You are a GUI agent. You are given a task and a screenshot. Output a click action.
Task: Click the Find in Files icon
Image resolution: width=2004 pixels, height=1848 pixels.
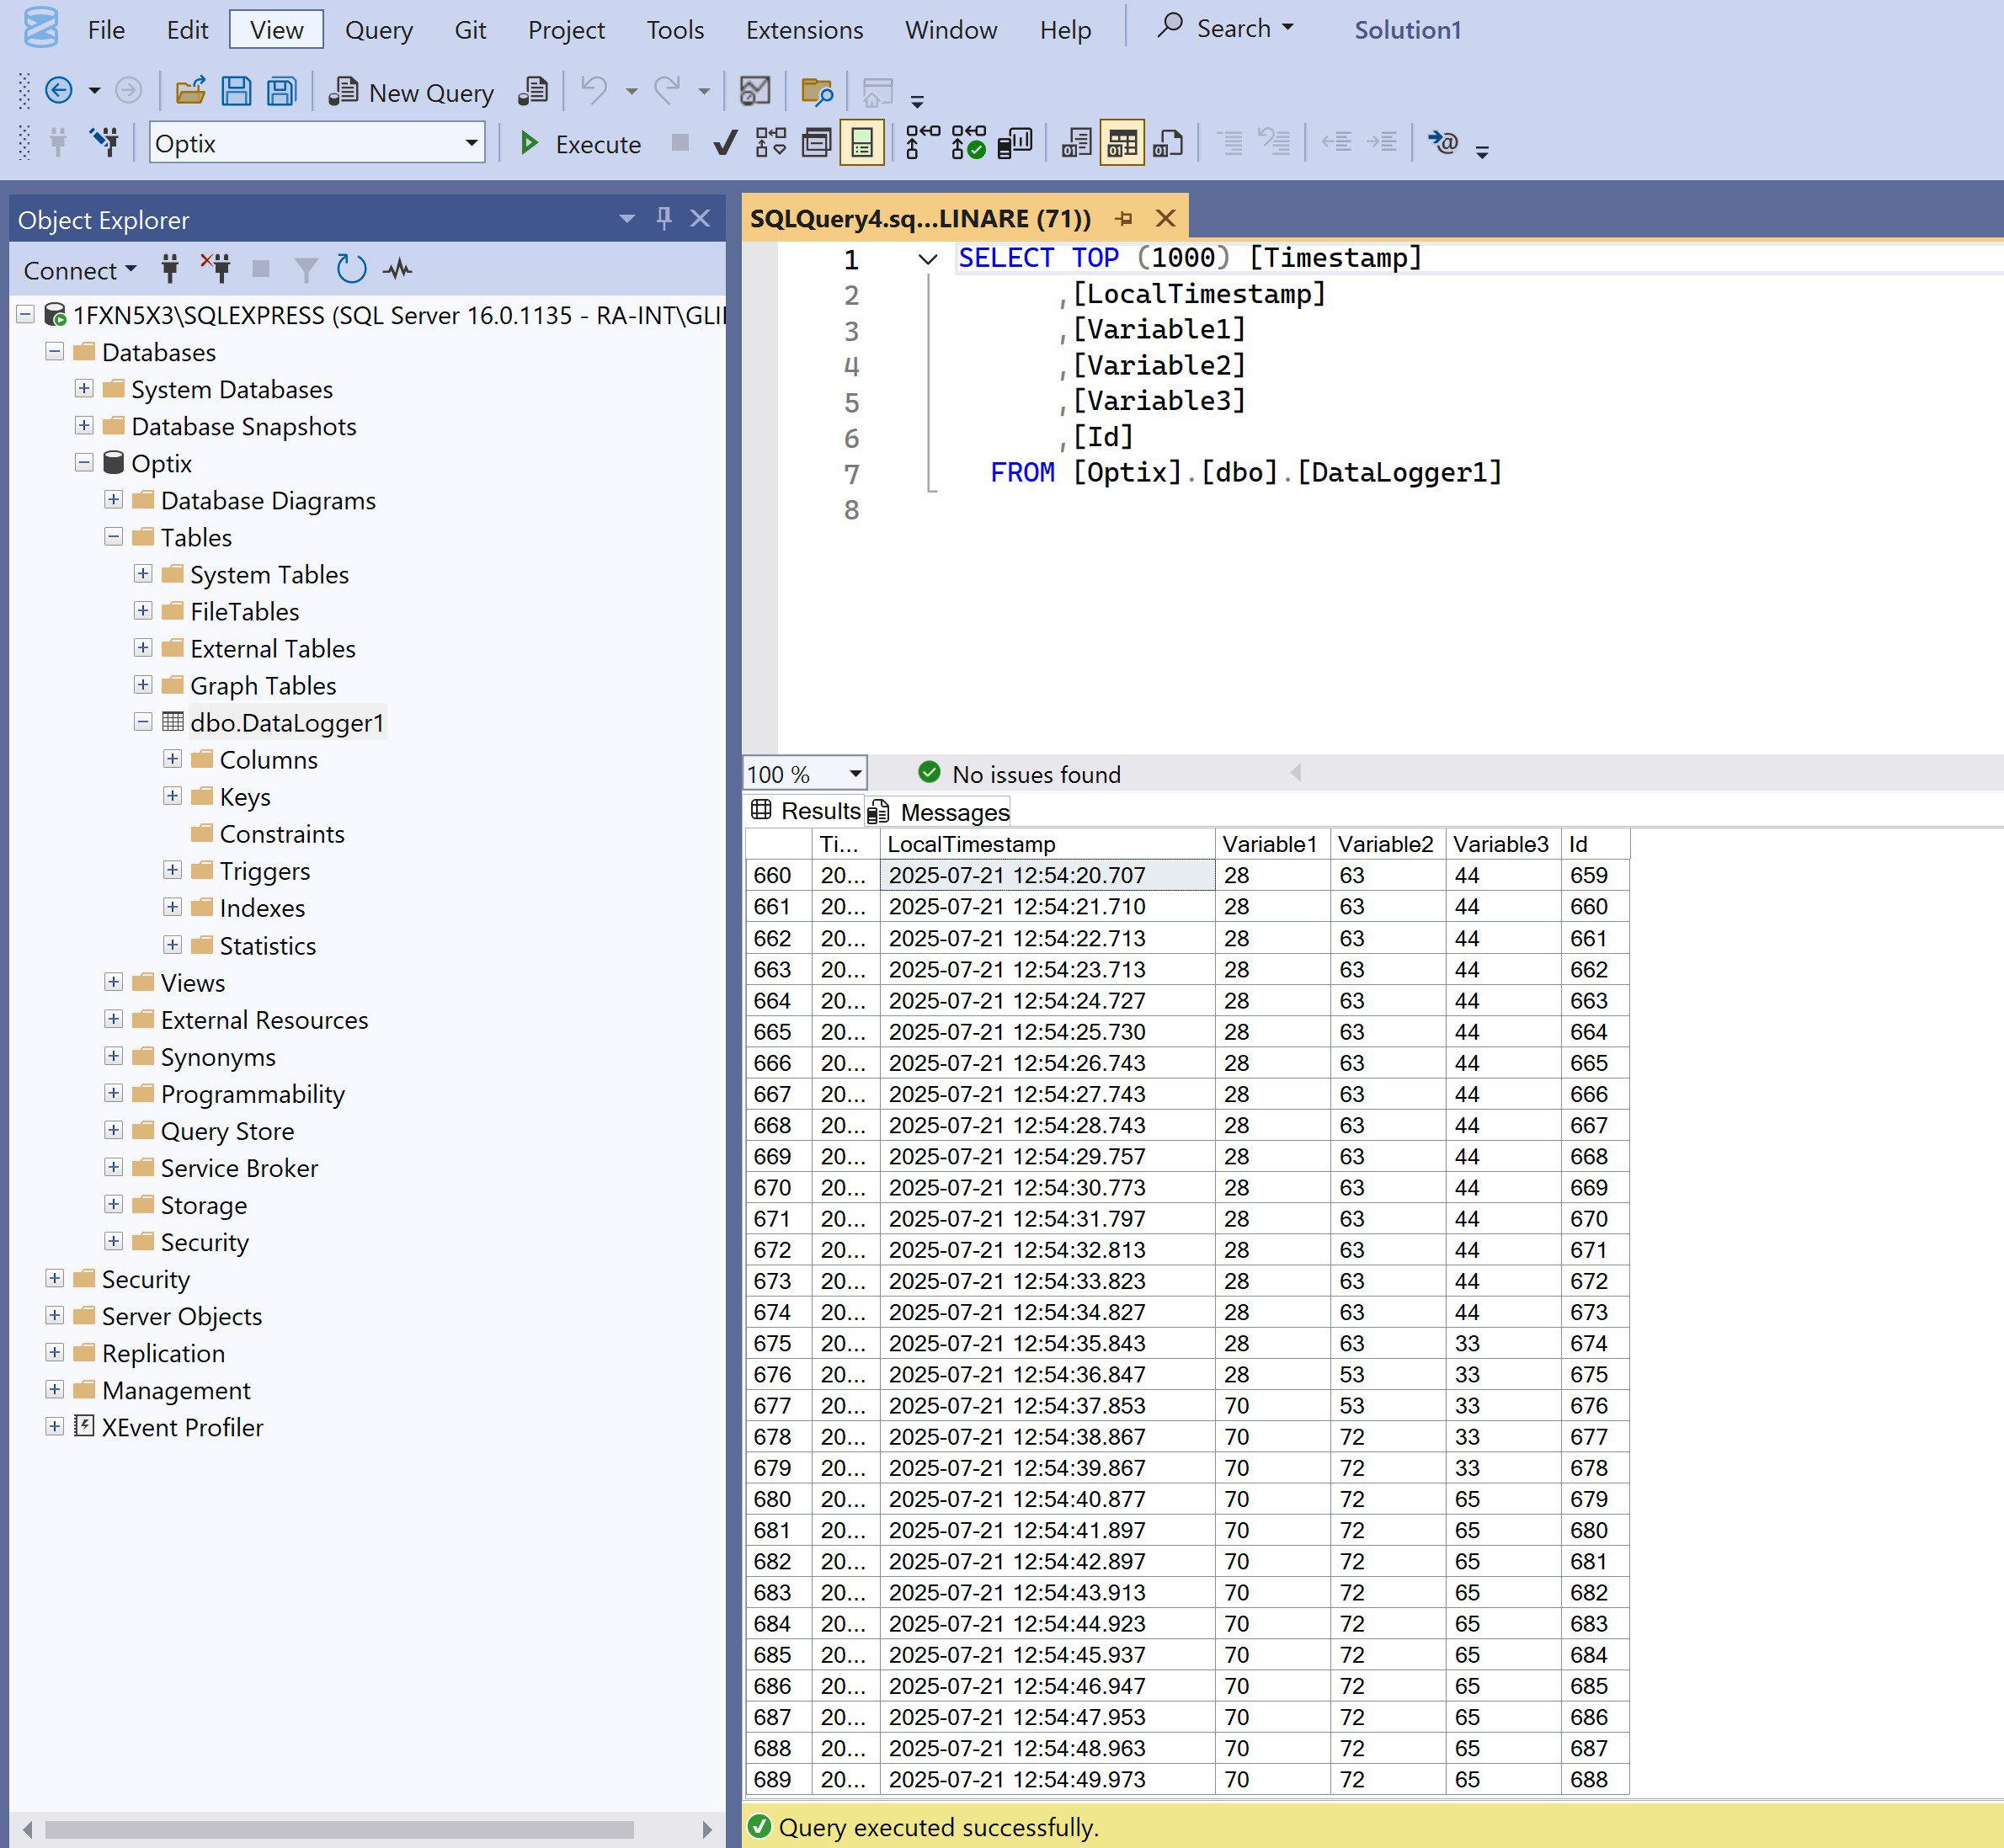(817, 91)
